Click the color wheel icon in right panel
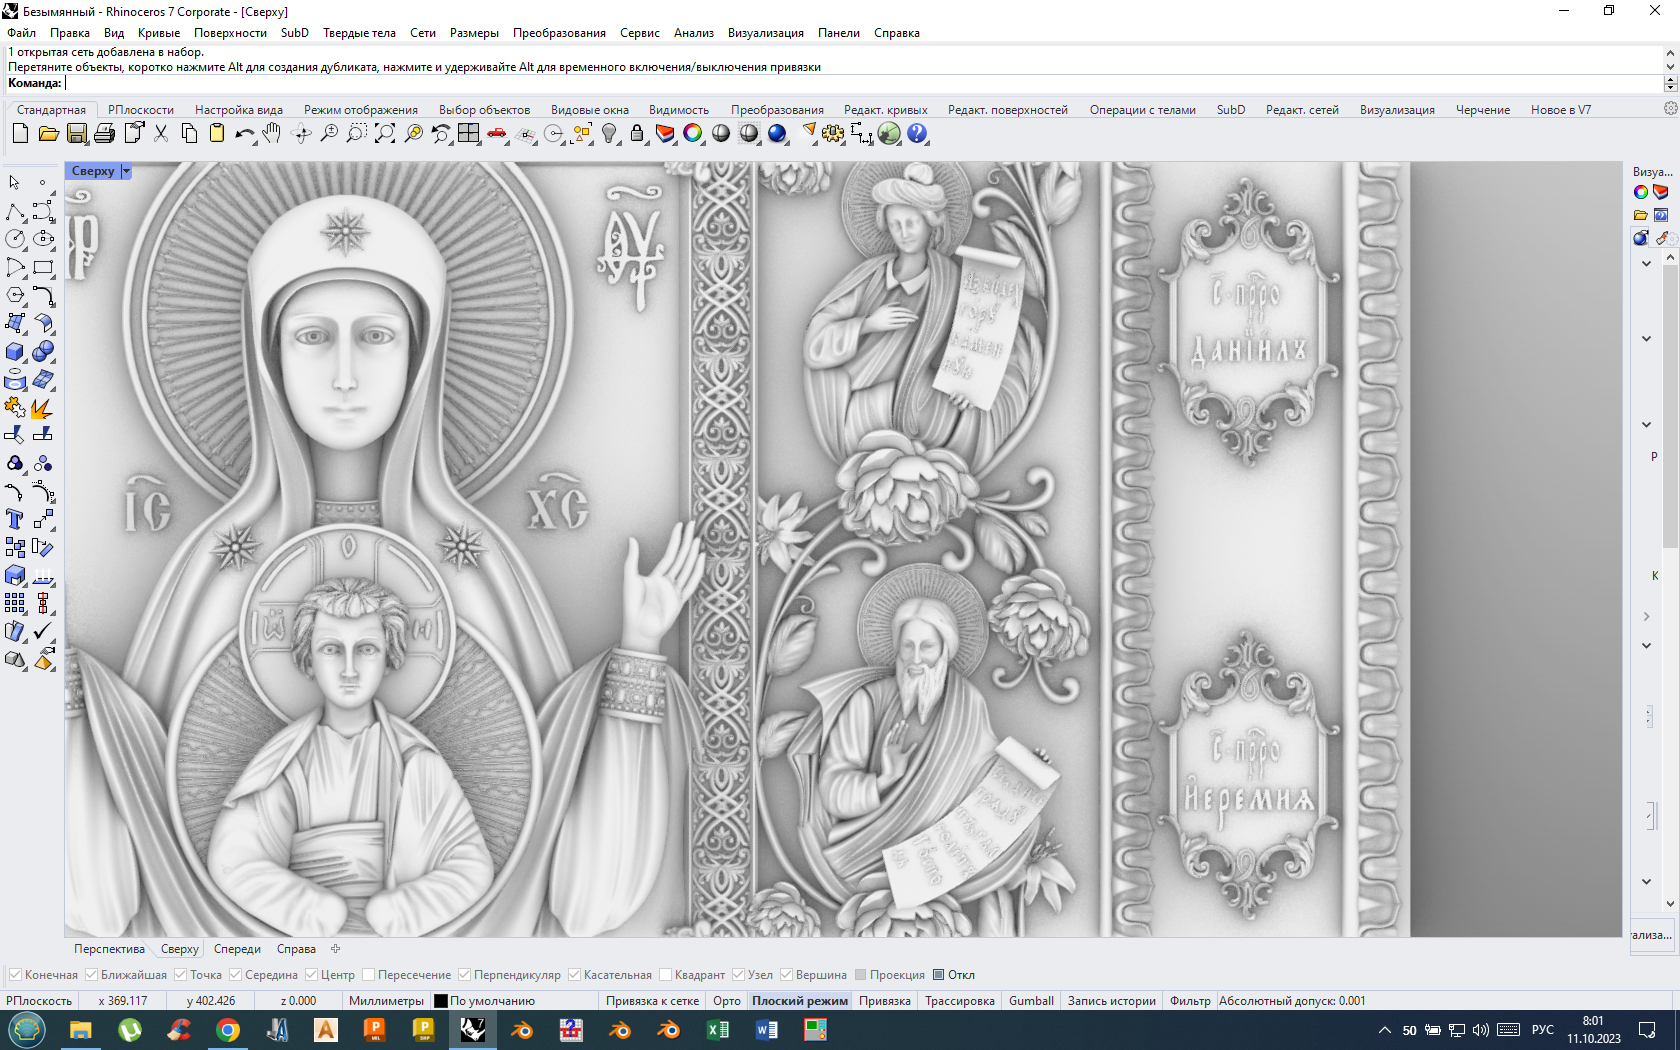 1641,192
